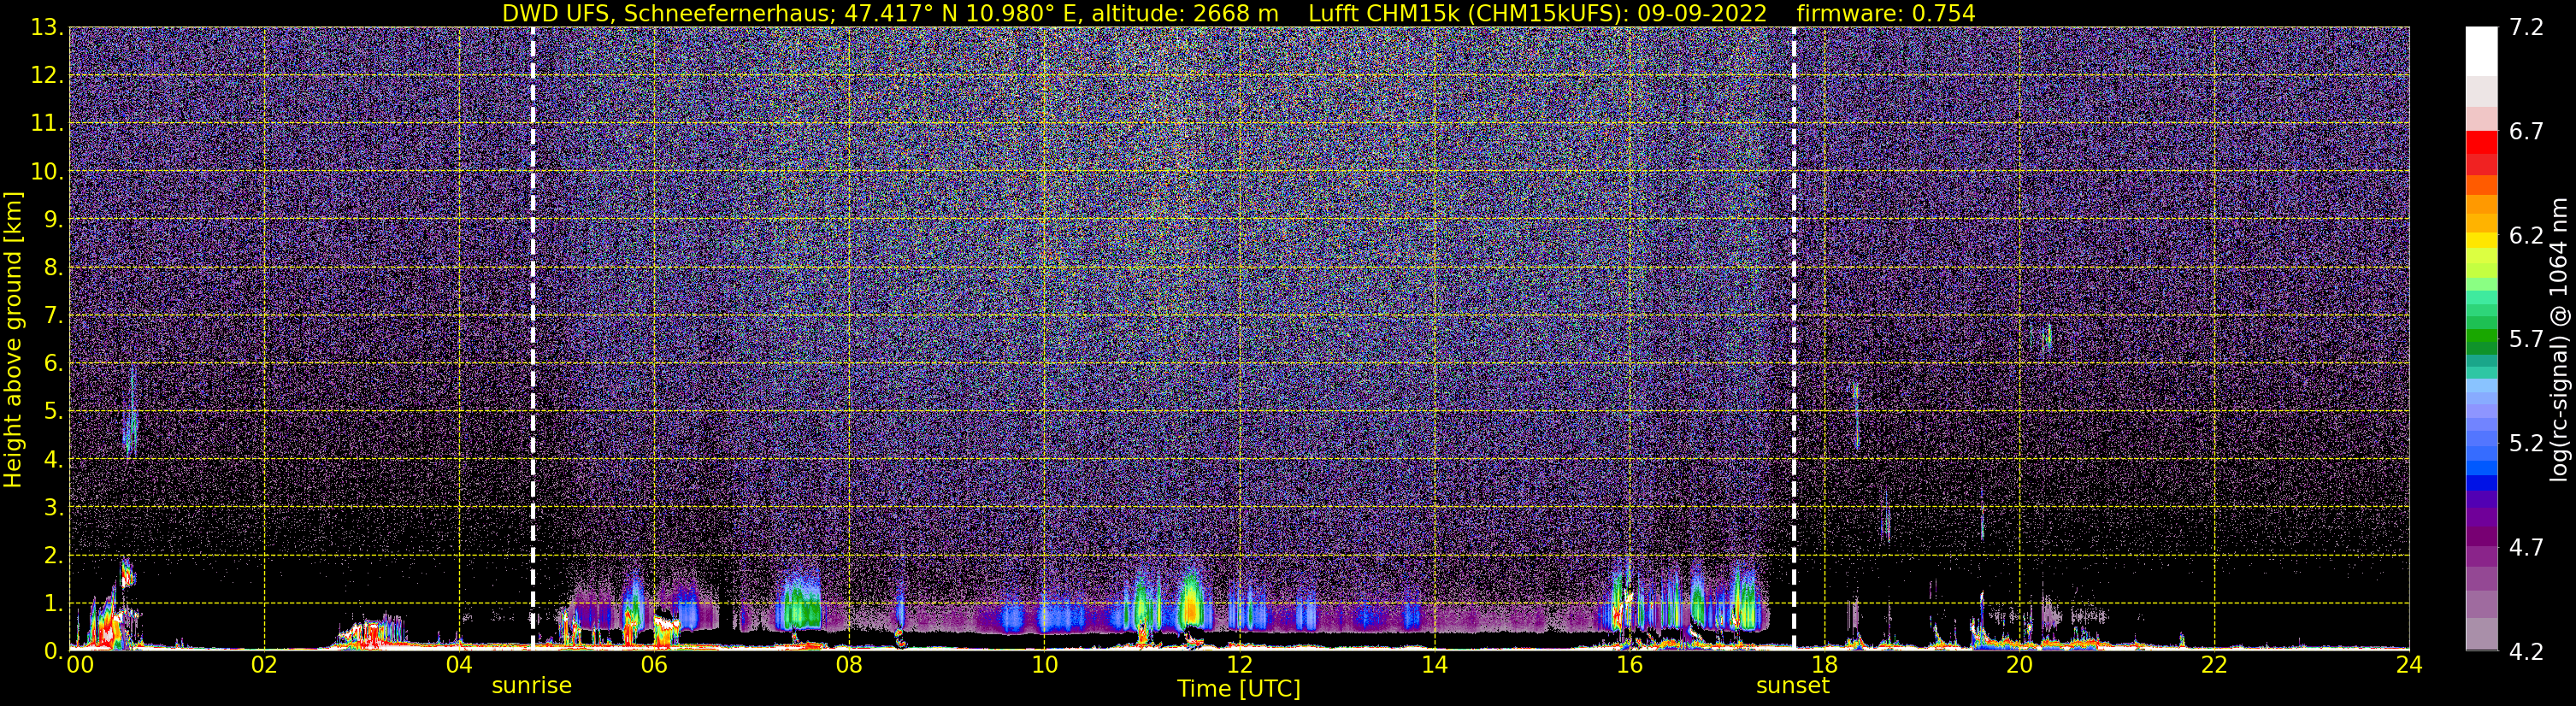Click the height axis tick "8."
Viewport: 2576px width, 706px height.
[x=53, y=268]
